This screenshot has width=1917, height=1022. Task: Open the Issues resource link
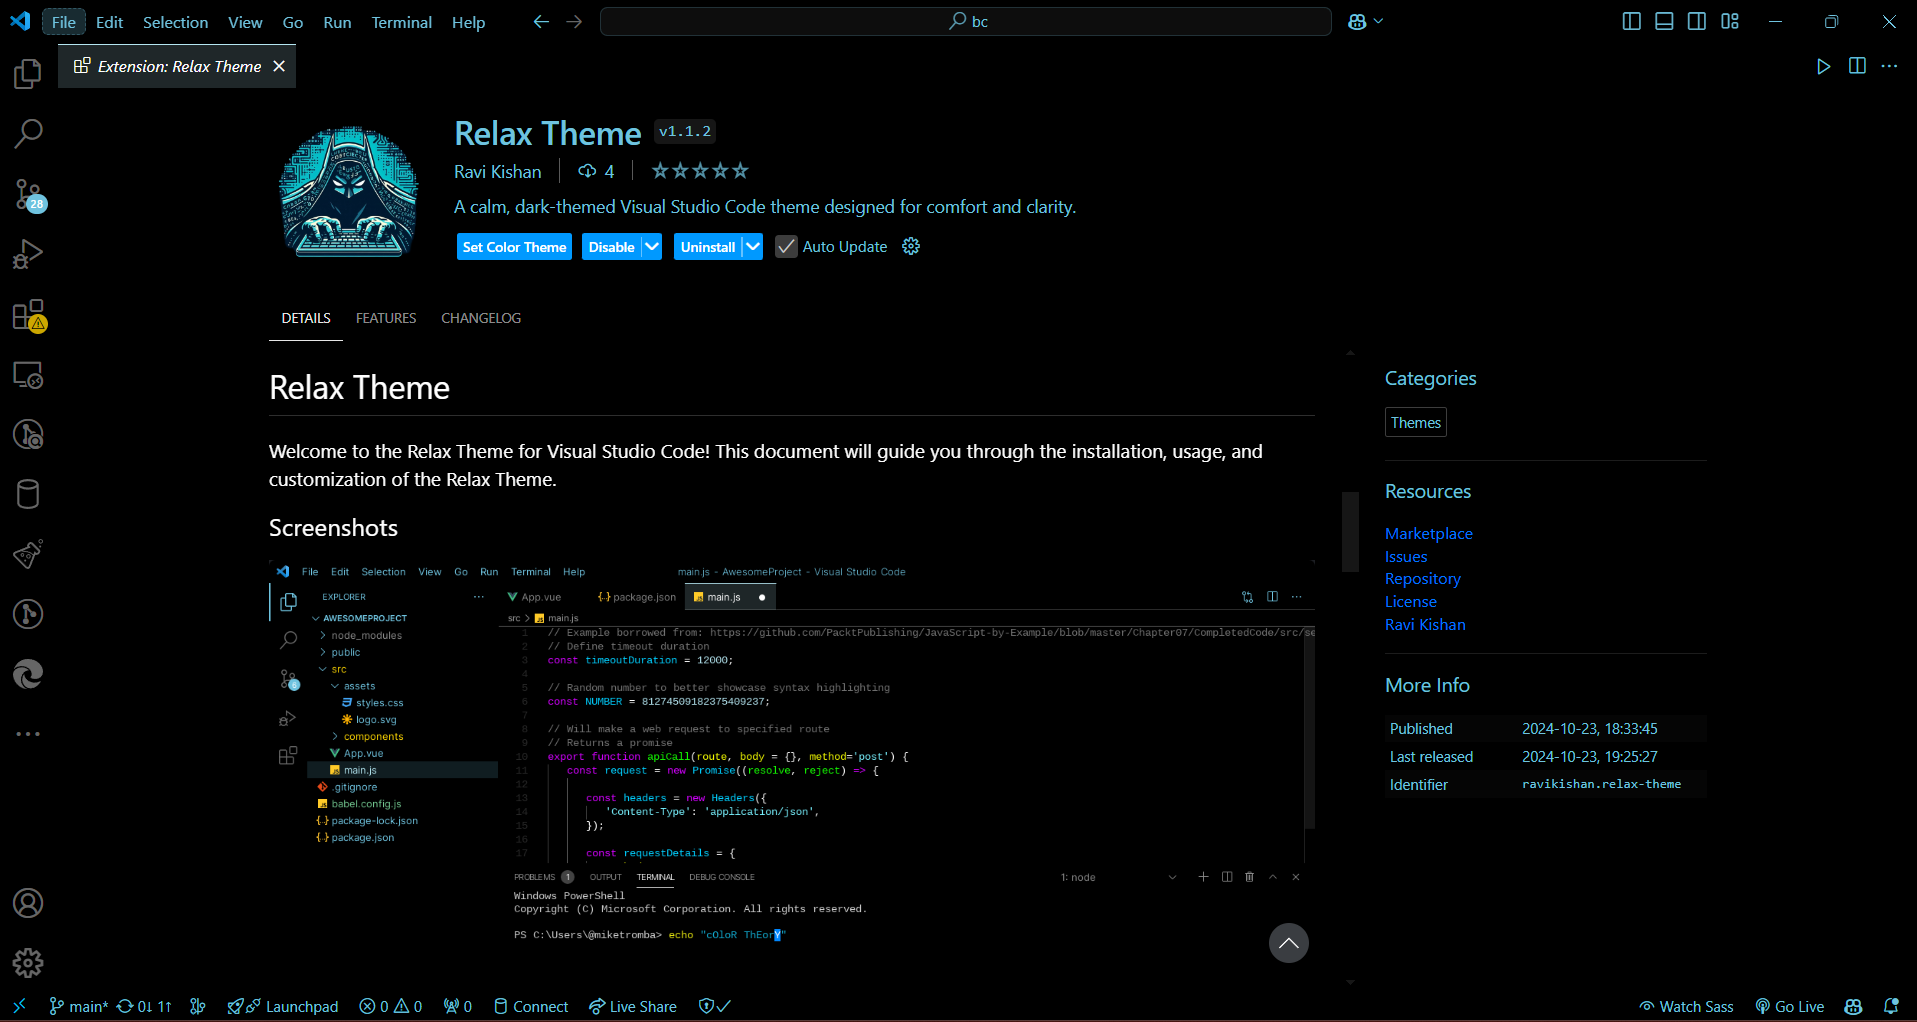click(x=1406, y=557)
